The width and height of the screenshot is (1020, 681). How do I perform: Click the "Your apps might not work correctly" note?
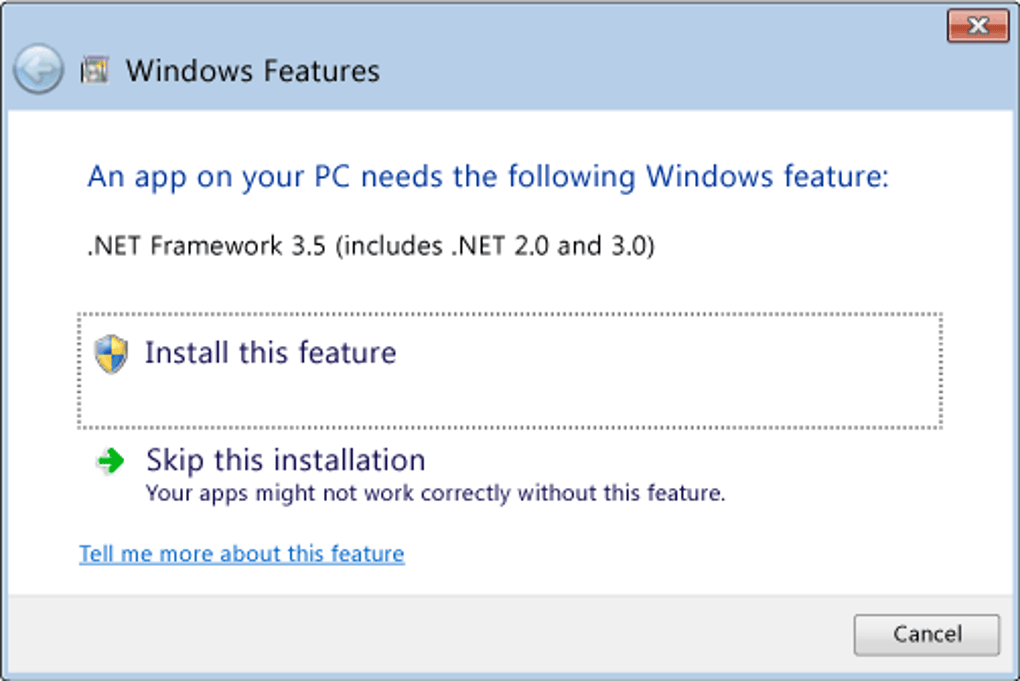pyautogui.click(x=435, y=493)
